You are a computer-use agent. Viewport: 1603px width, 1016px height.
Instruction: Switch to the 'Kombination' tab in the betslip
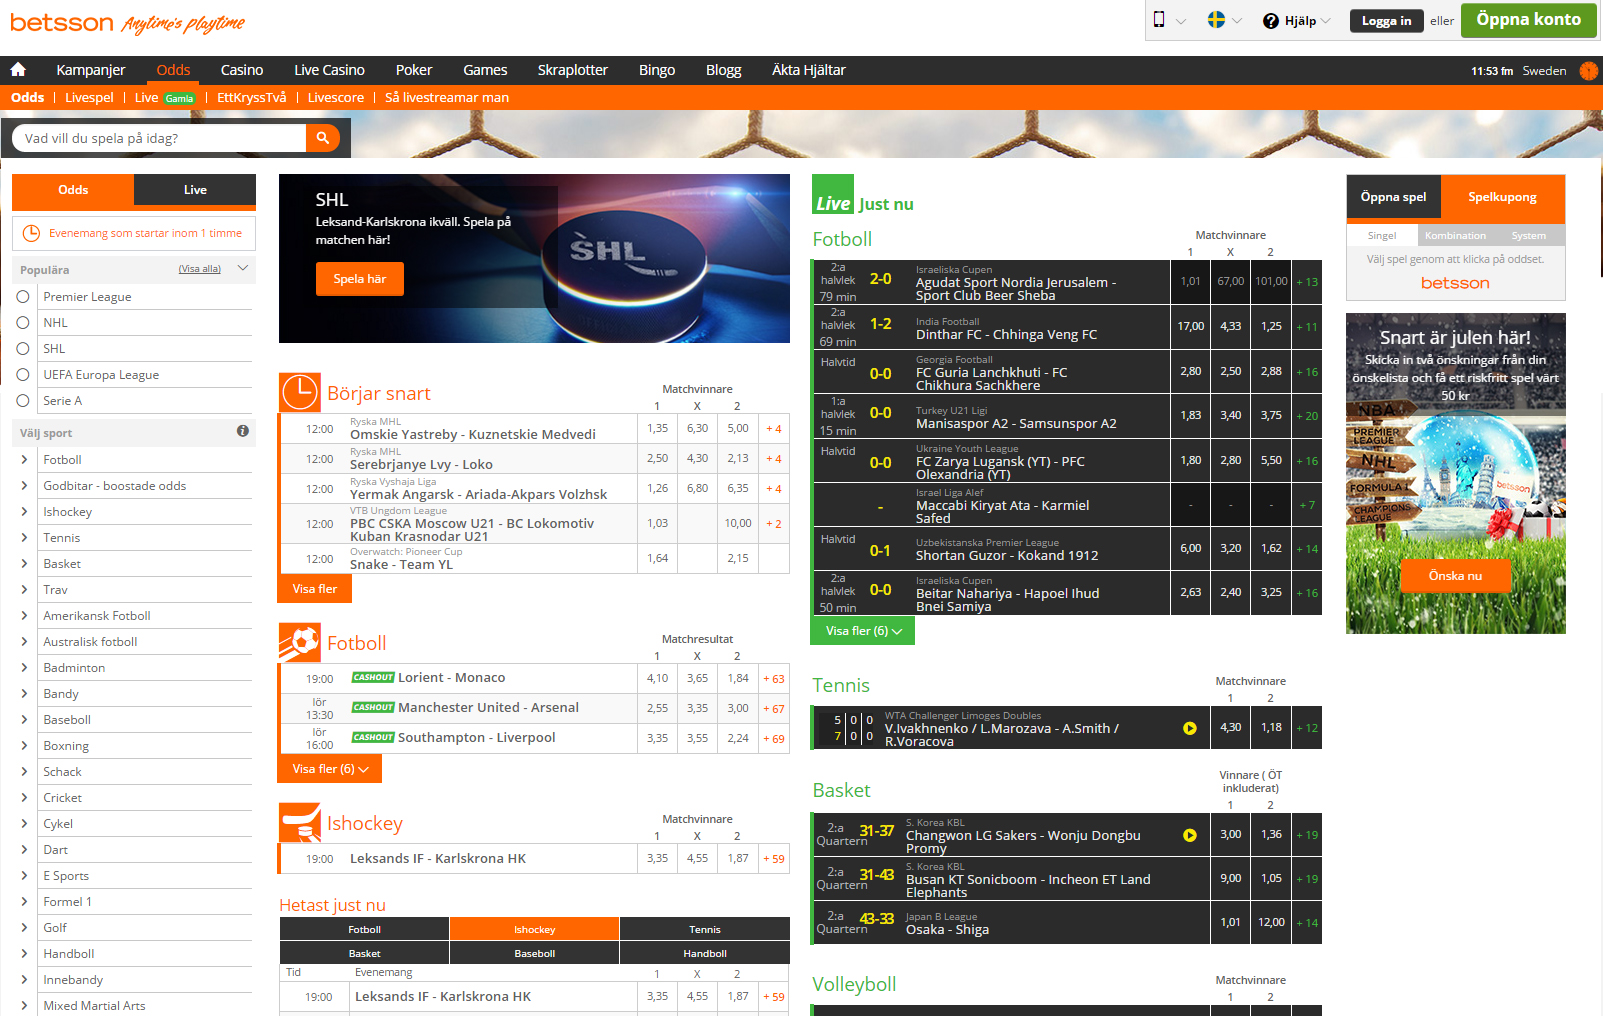pyautogui.click(x=1455, y=235)
